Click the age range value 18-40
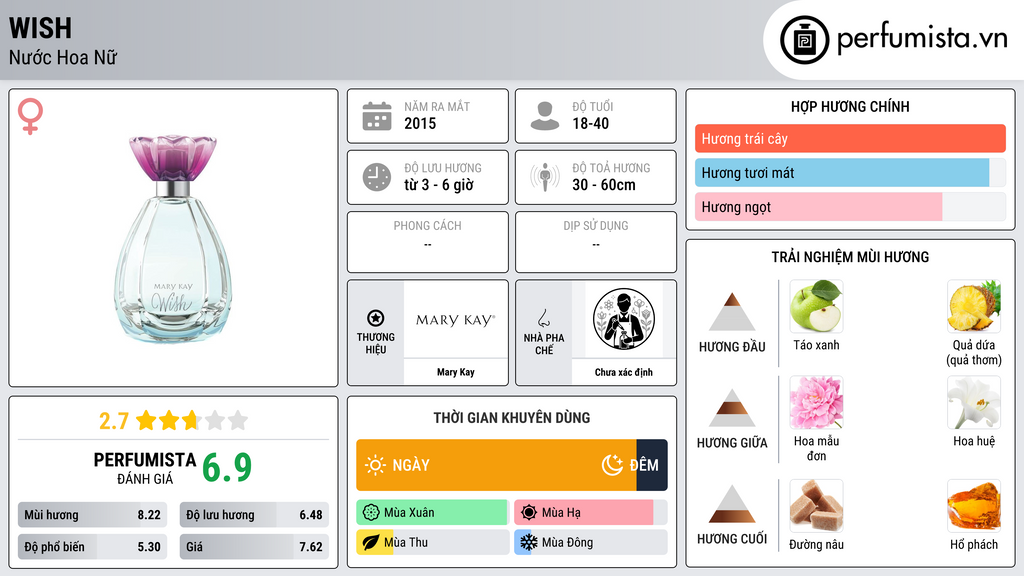 click(590, 123)
